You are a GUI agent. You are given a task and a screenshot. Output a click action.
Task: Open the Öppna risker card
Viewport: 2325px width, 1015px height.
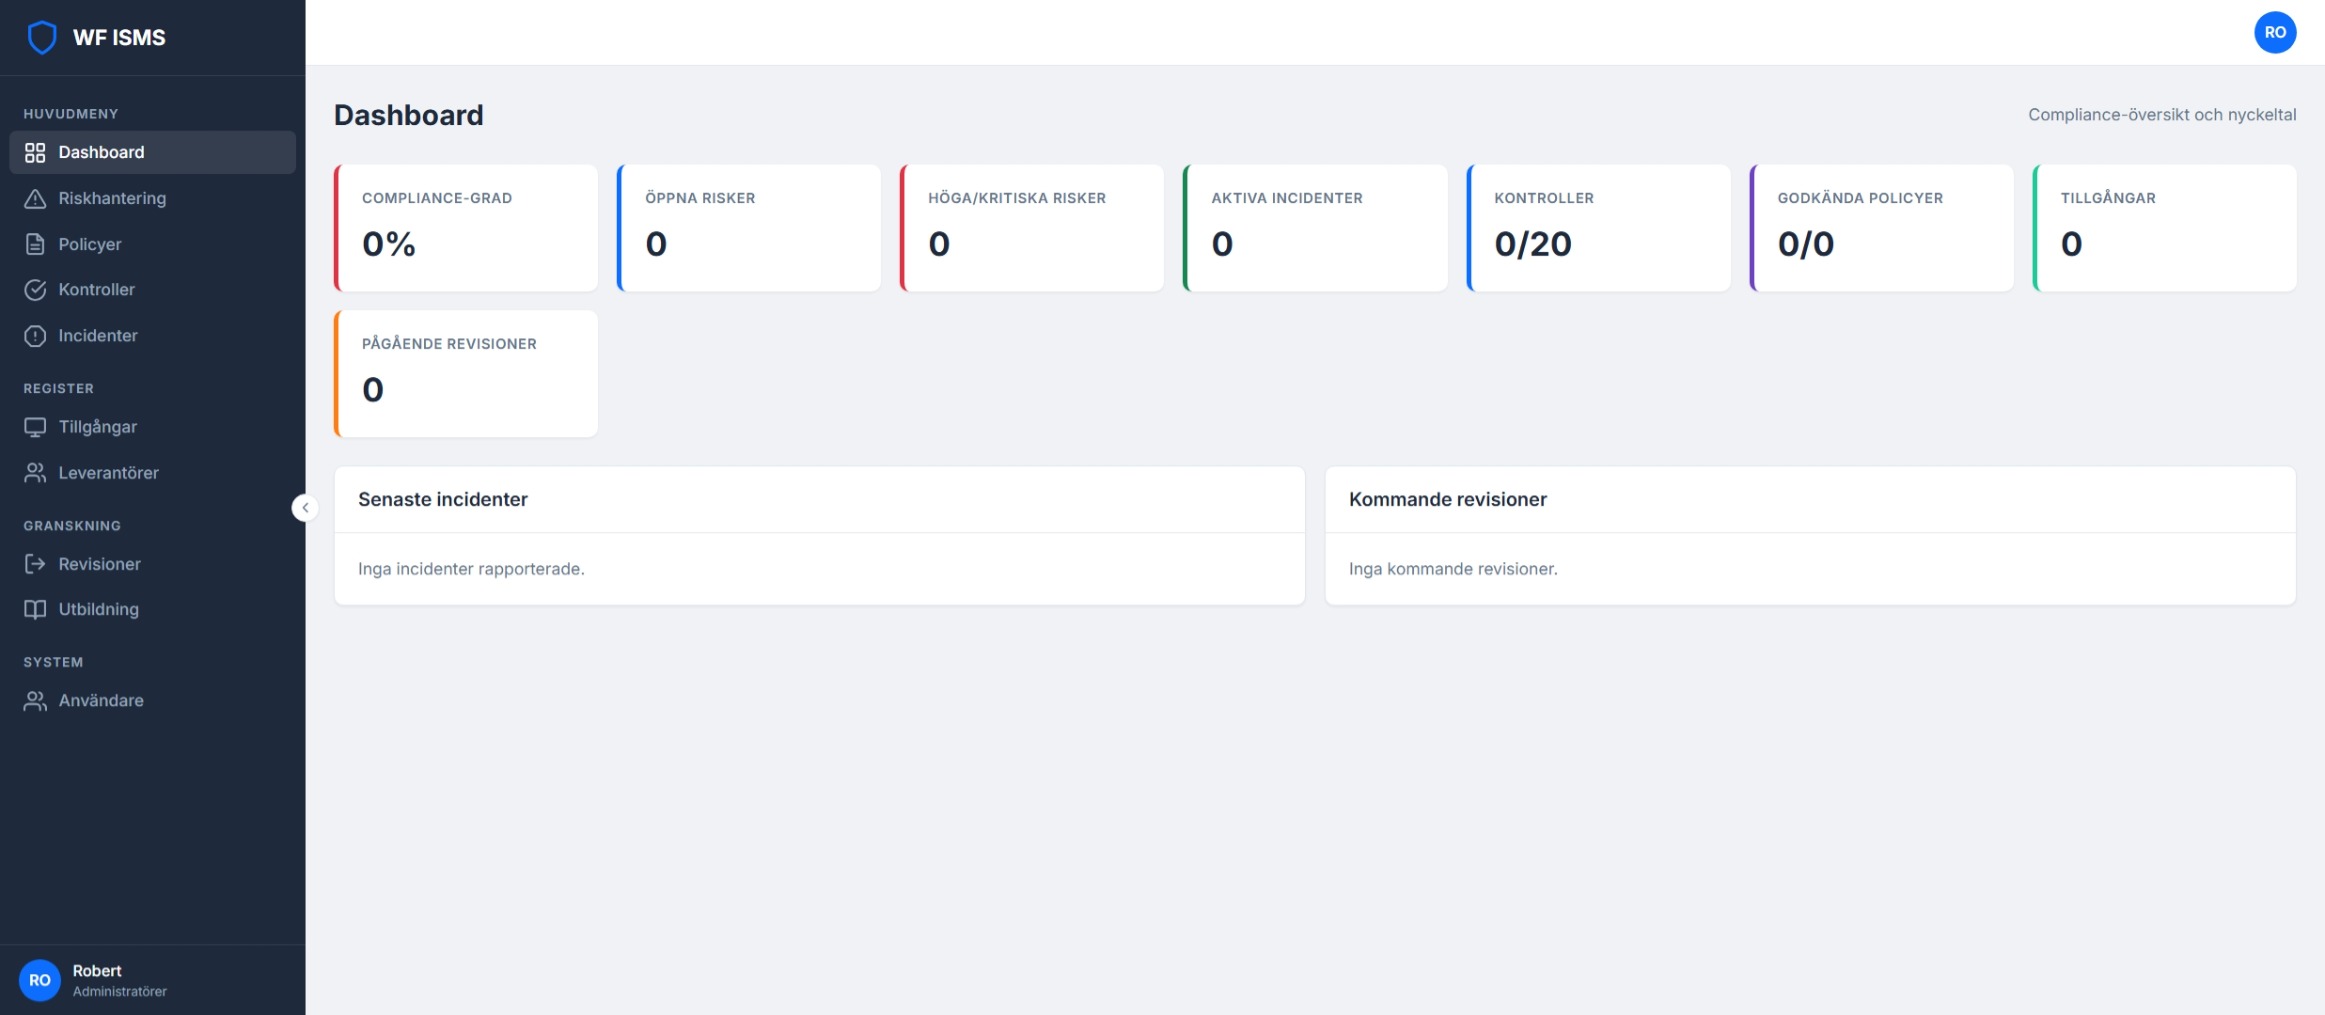point(749,227)
